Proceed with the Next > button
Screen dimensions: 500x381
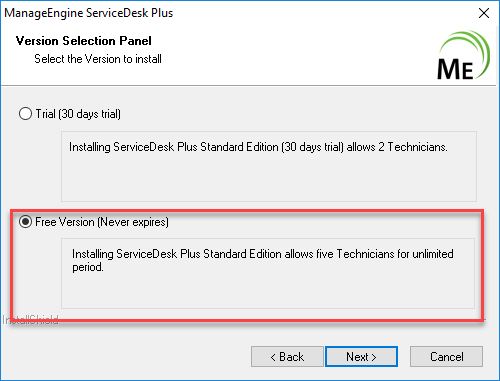pyautogui.click(x=361, y=357)
